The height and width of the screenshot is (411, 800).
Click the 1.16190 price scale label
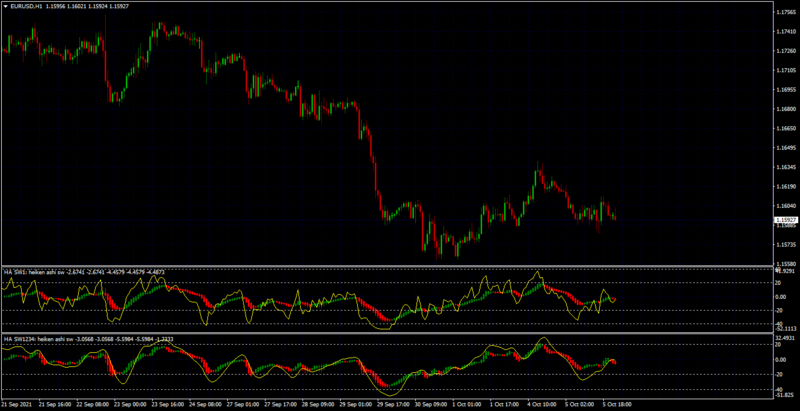point(786,187)
